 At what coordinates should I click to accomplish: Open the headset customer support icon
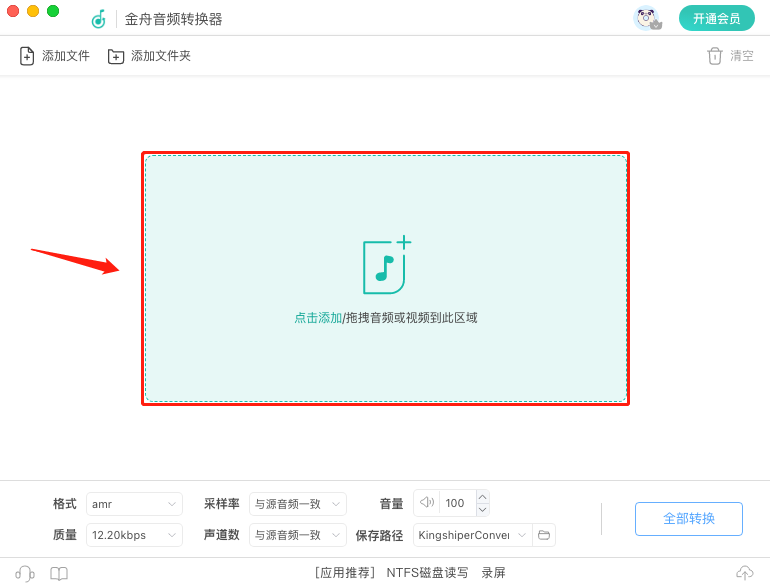point(25,573)
